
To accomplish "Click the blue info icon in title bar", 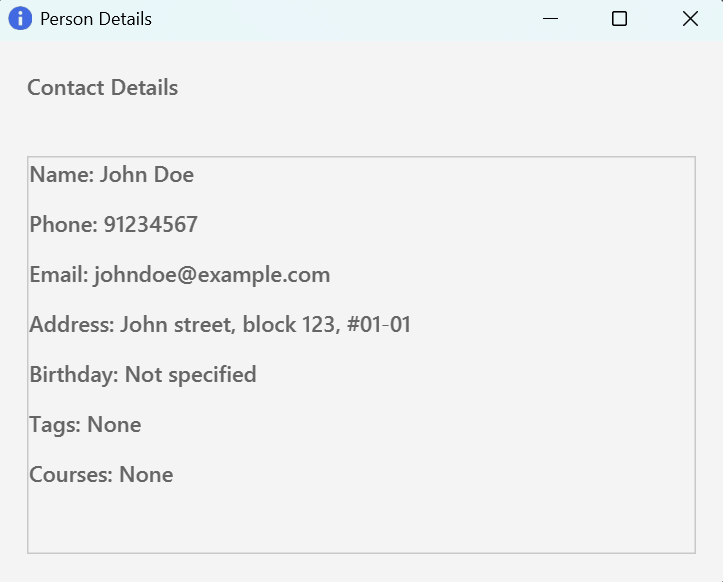I will pyautogui.click(x=20, y=19).
